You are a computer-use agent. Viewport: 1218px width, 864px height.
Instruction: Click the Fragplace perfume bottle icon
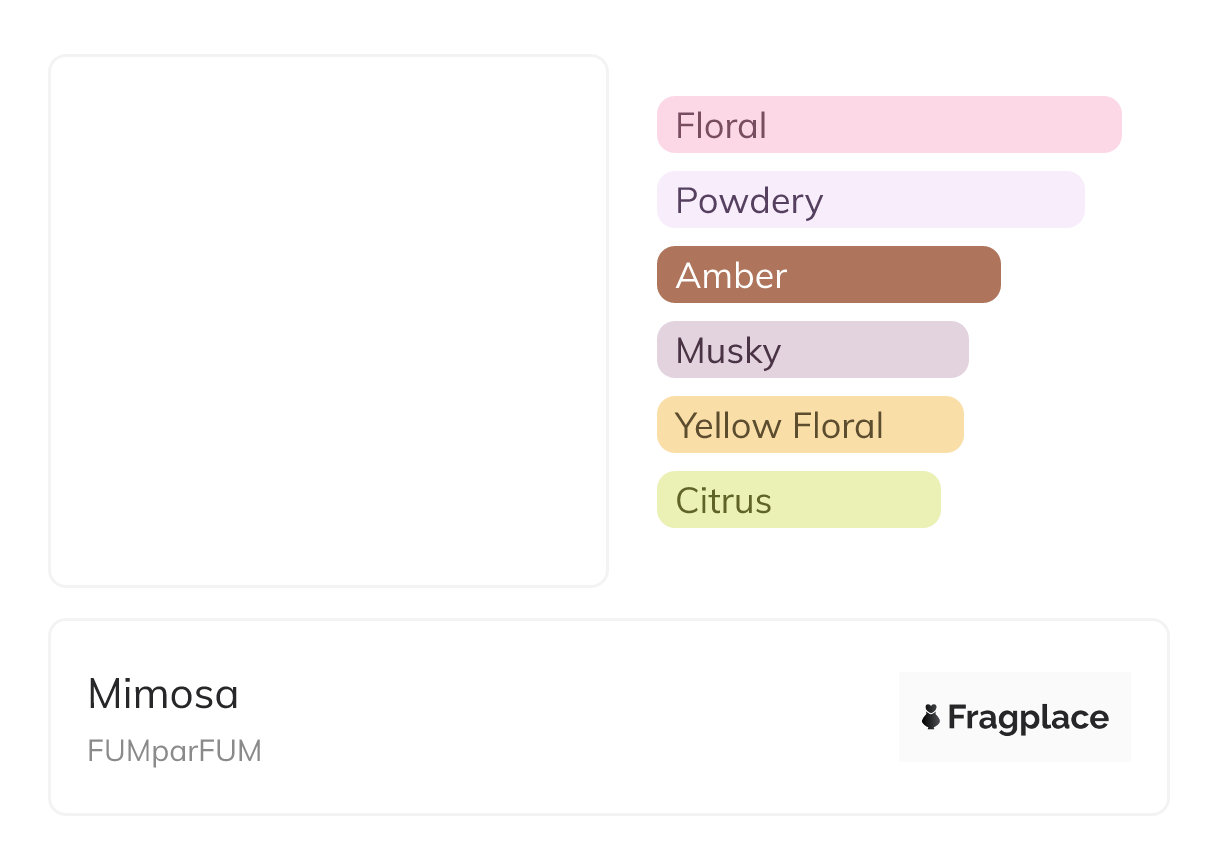tap(931, 717)
